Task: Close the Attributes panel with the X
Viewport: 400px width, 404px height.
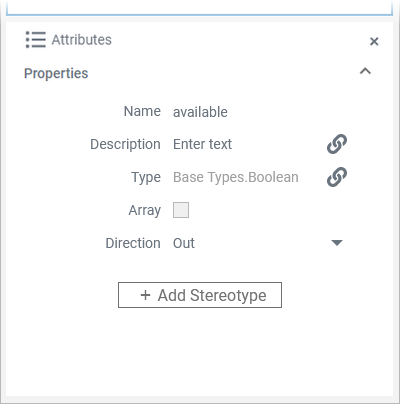Action: click(374, 41)
